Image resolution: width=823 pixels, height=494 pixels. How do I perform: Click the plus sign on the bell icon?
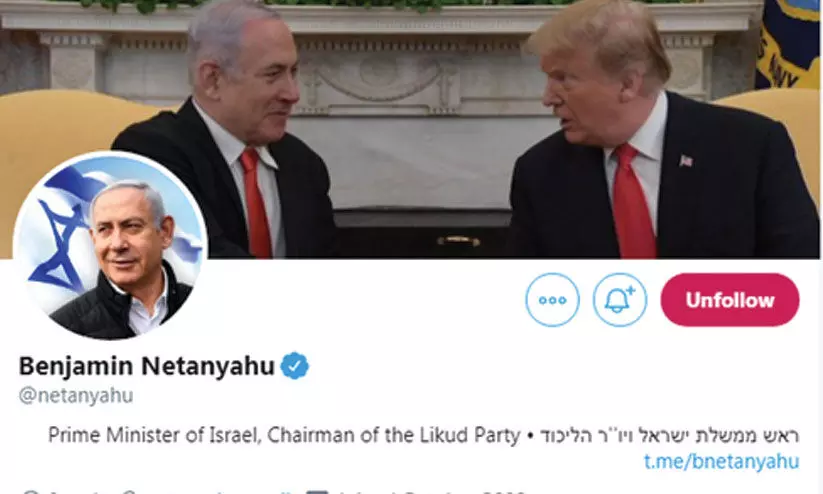pyautogui.click(x=630, y=290)
